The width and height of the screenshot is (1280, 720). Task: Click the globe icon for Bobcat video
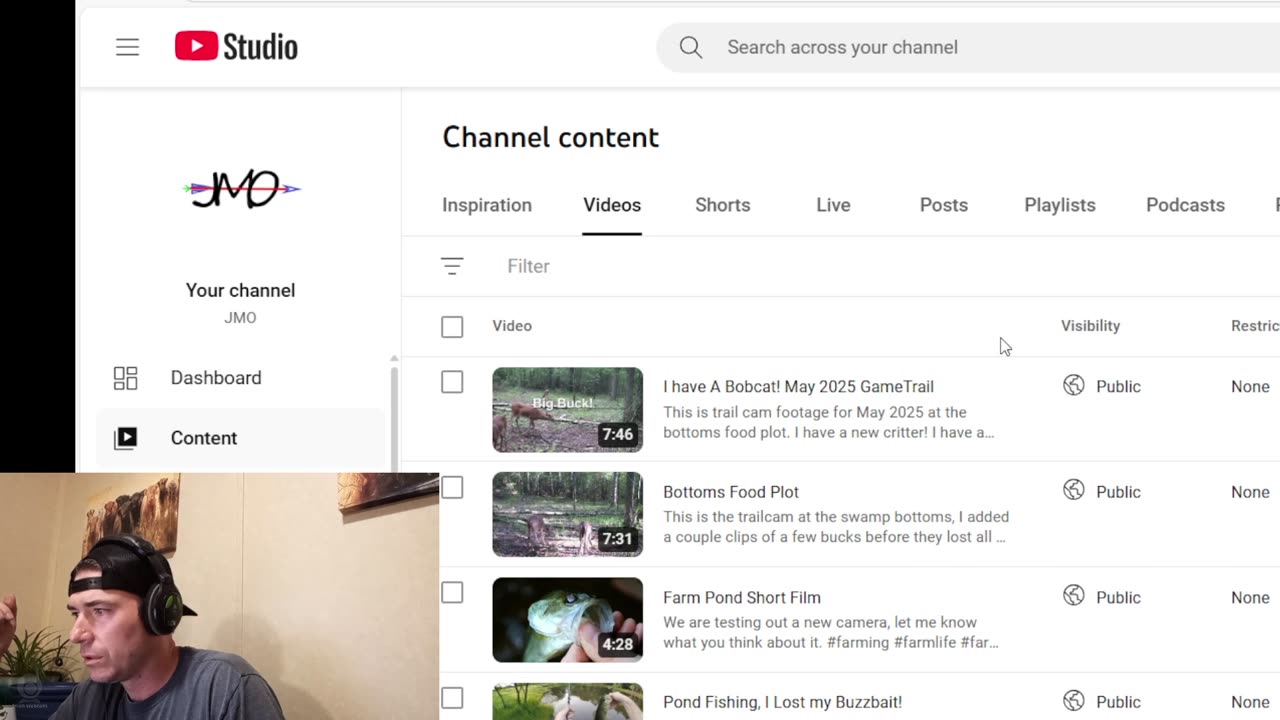coord(1074,386)
